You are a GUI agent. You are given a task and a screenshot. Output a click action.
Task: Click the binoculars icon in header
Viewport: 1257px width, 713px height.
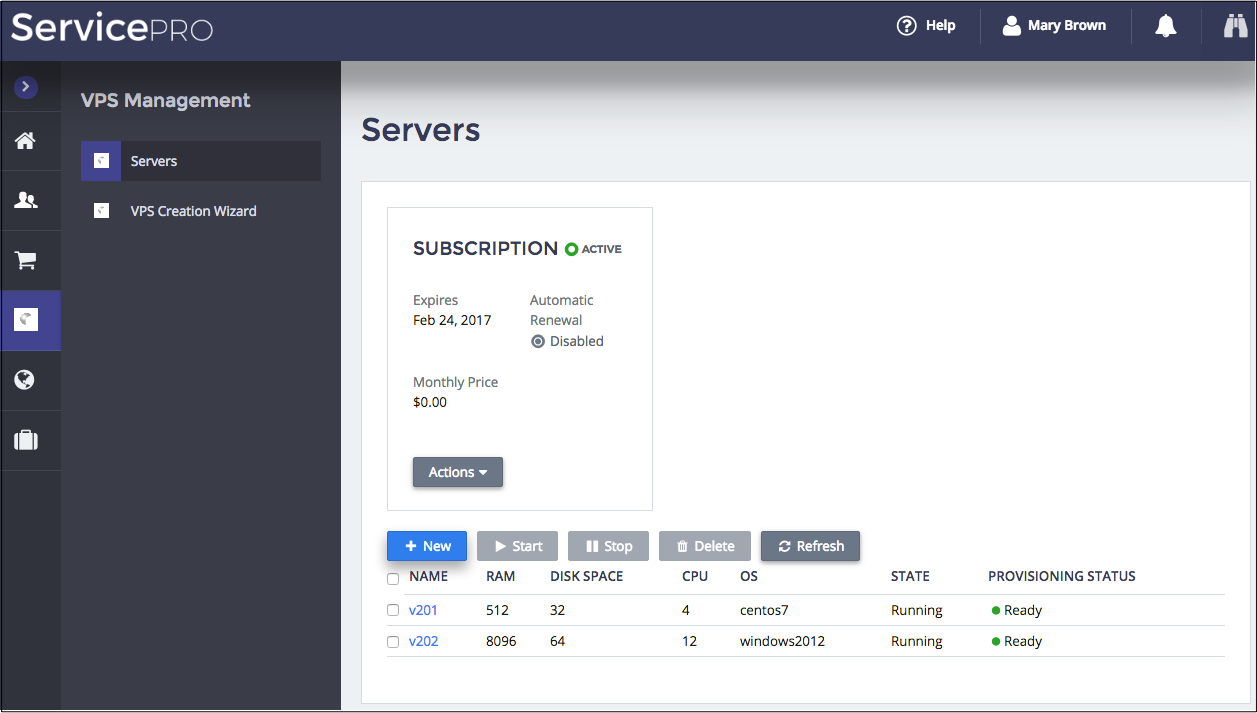(1235, 26)
